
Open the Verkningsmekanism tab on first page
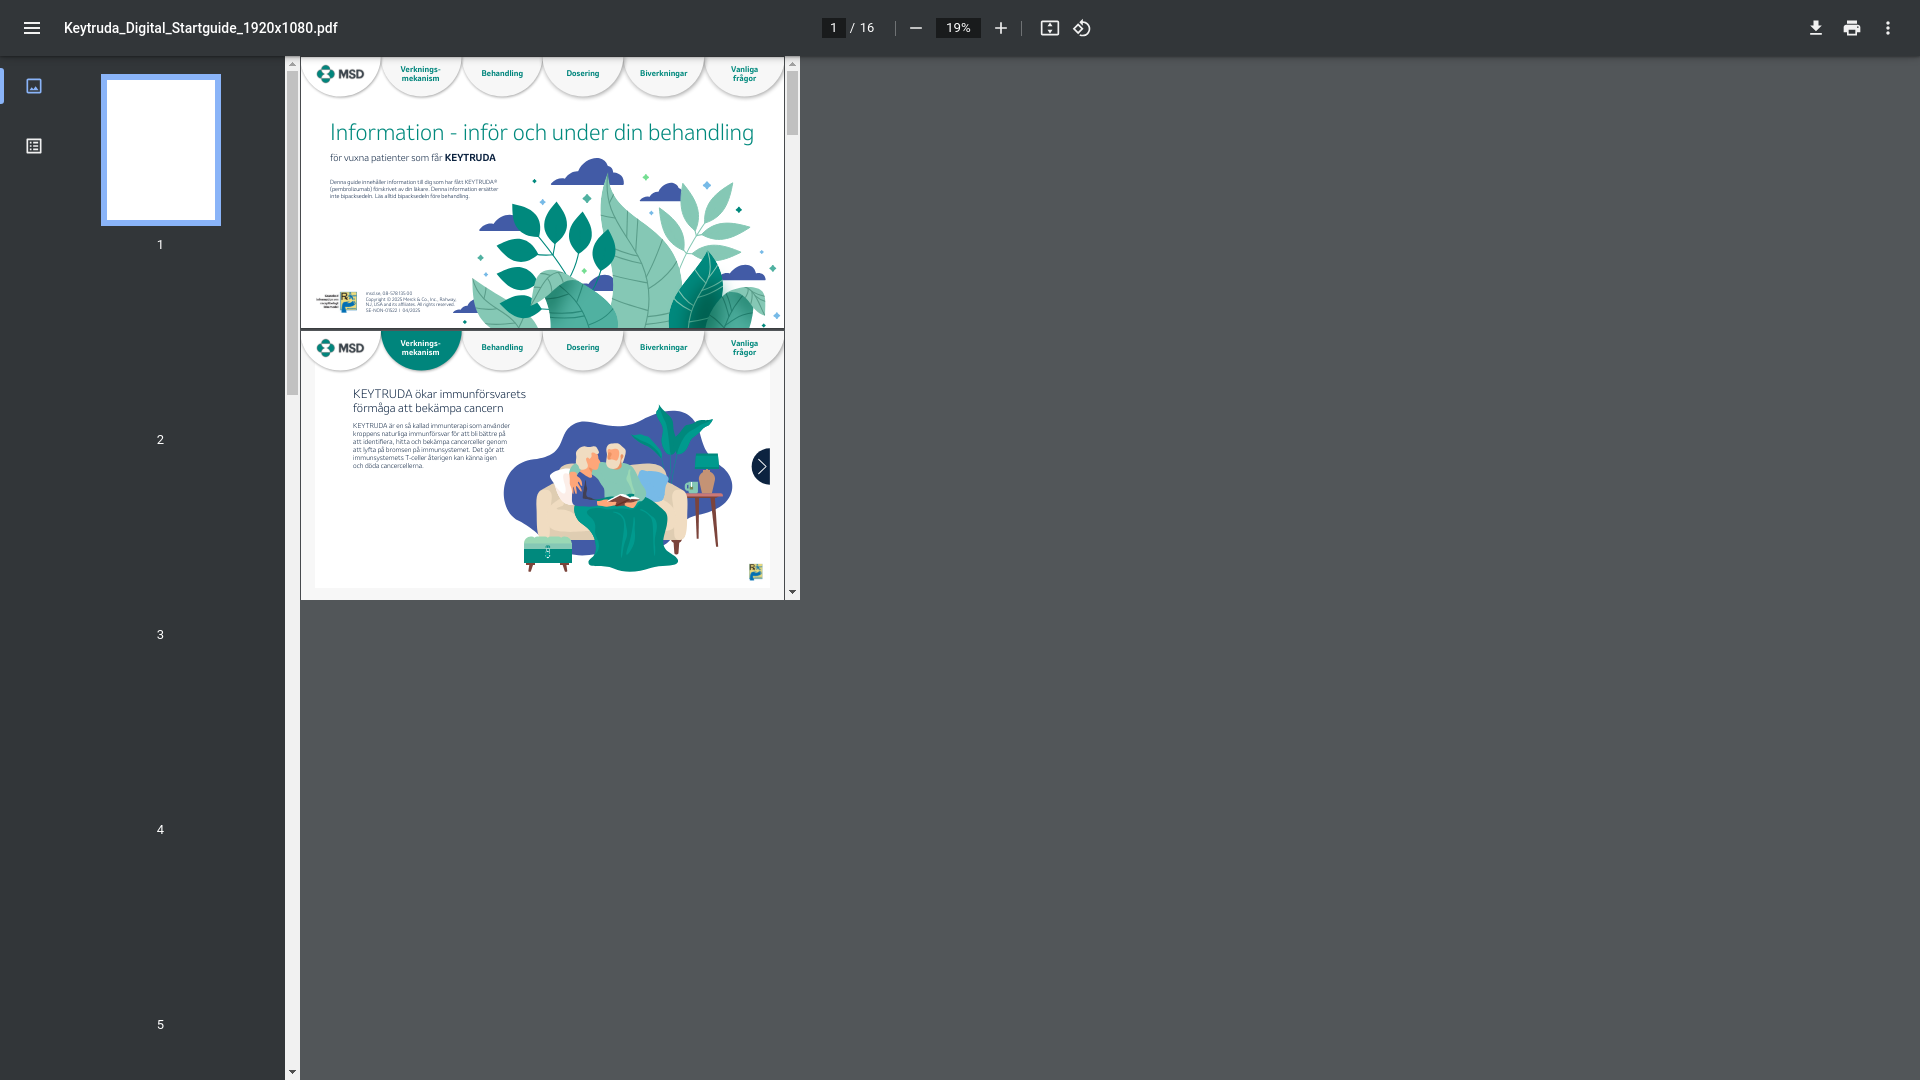pos(420,74)
